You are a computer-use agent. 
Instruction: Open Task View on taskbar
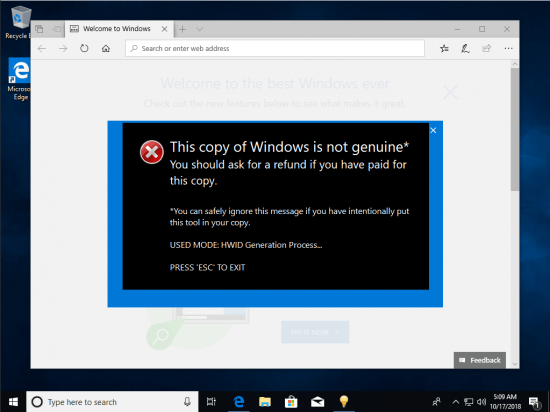pyautogui.click(x=211, y=402)
